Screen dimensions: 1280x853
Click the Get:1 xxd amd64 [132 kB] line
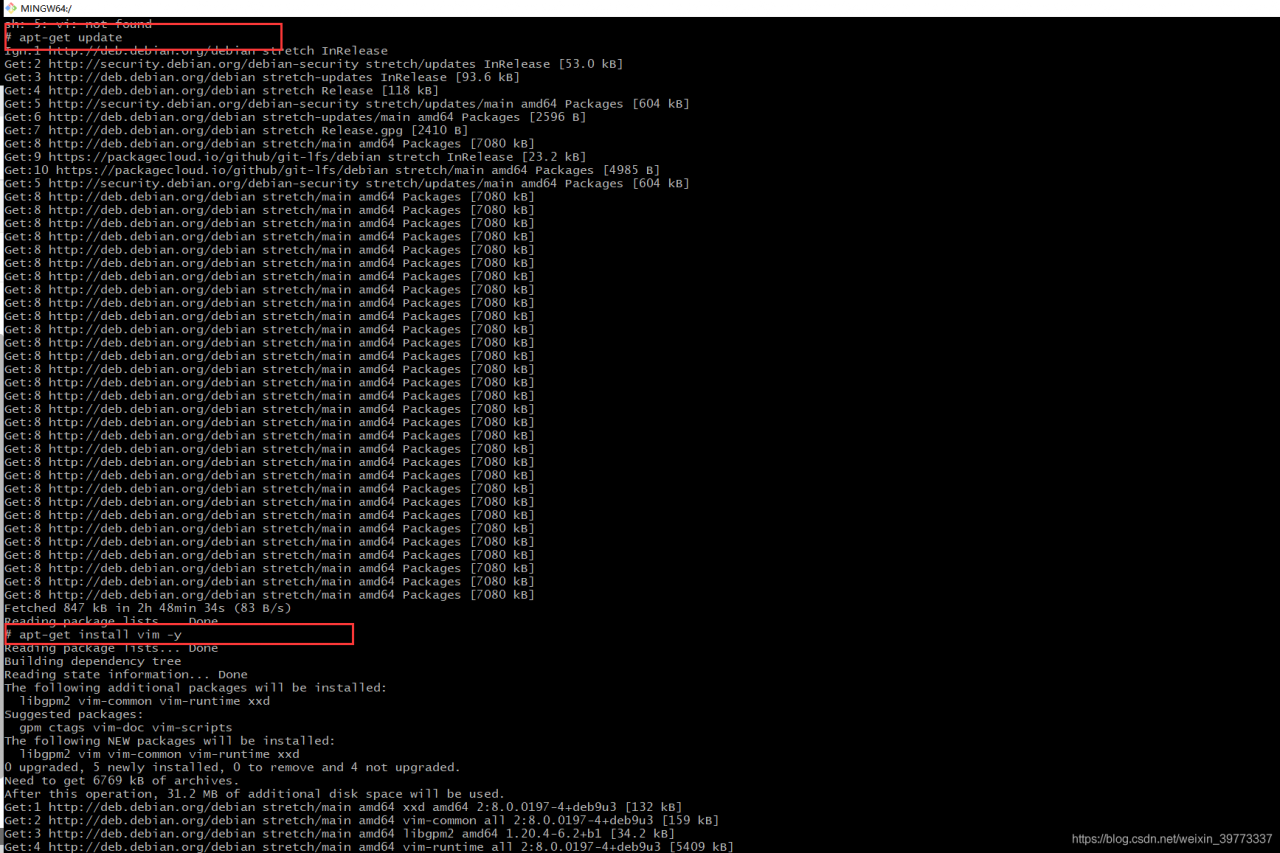(343, 807)
